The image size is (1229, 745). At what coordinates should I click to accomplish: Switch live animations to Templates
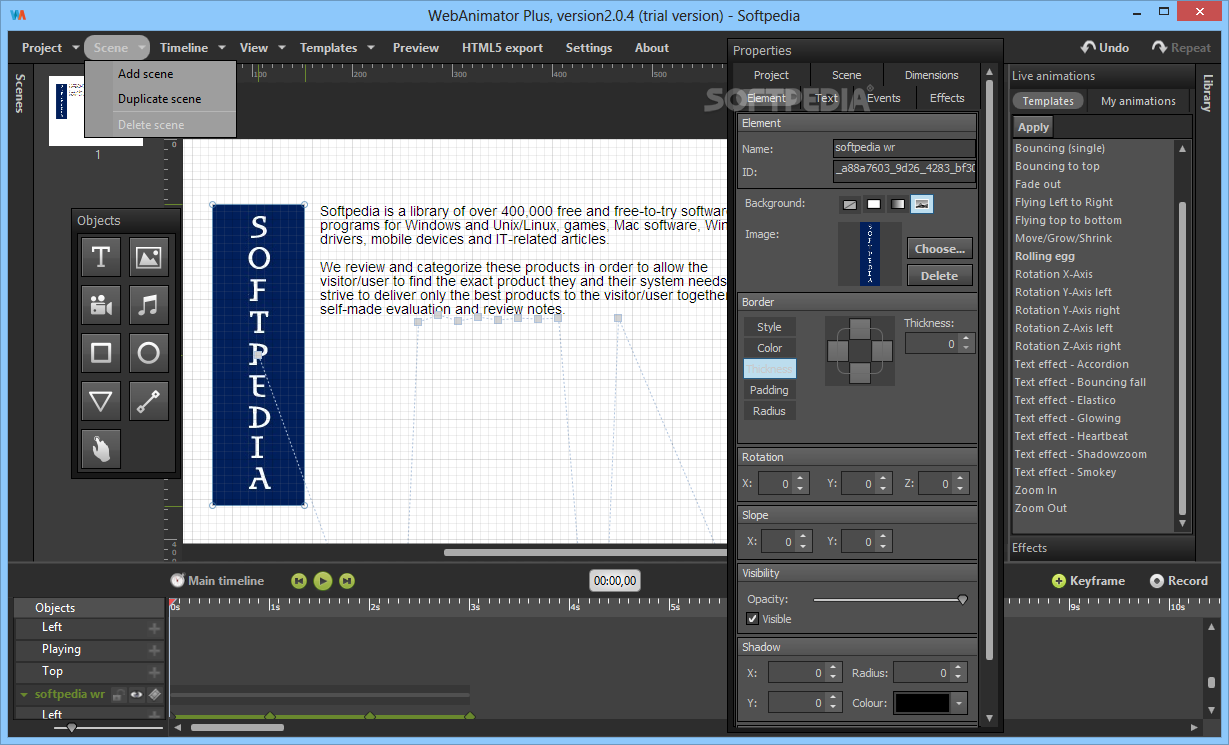click(x=1048, y=101)
